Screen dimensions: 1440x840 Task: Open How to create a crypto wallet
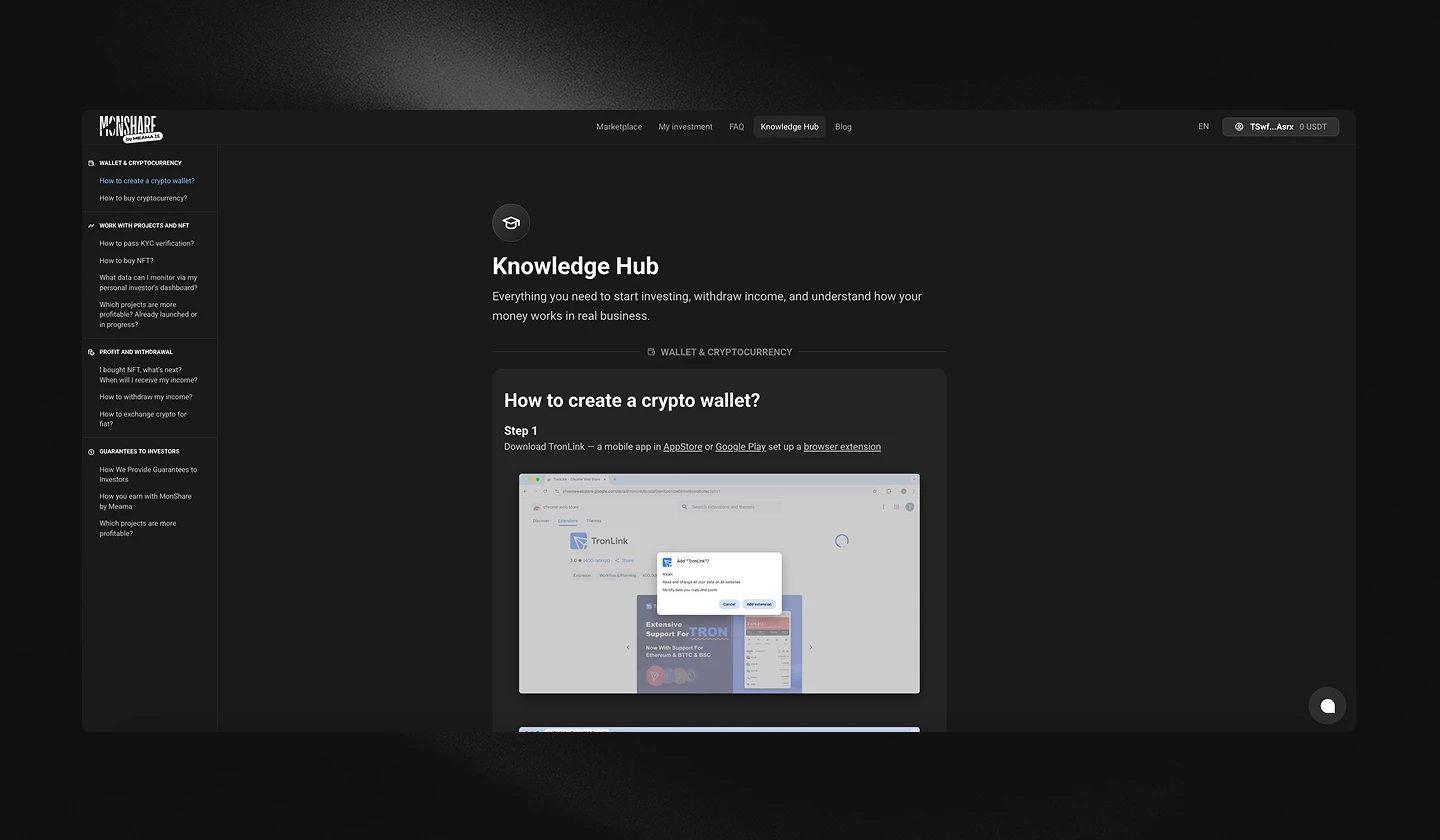(x=147, y=181)
